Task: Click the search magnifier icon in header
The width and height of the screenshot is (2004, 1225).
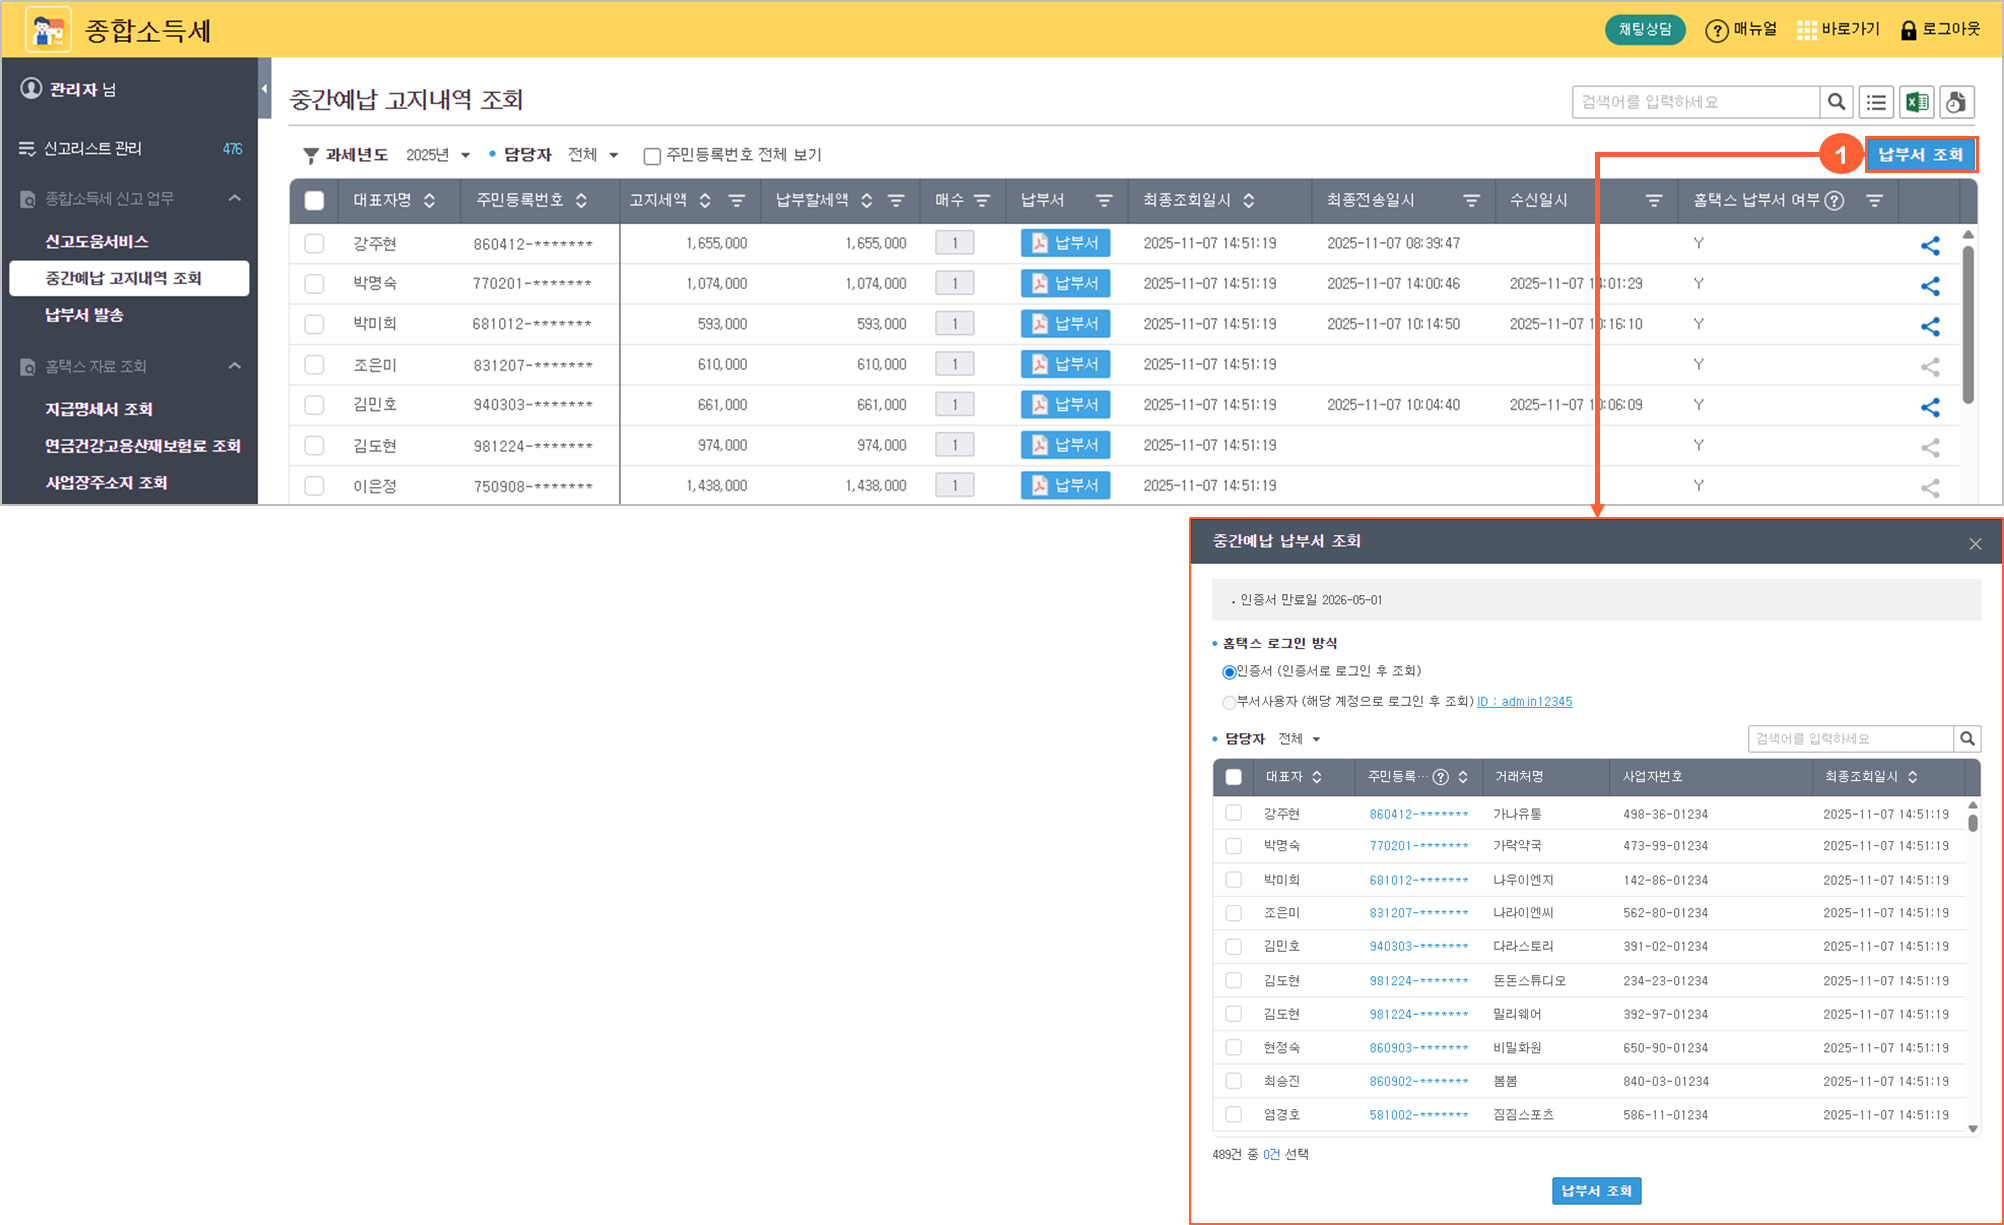Action: pyautogui.click(x=1836, y=102)
